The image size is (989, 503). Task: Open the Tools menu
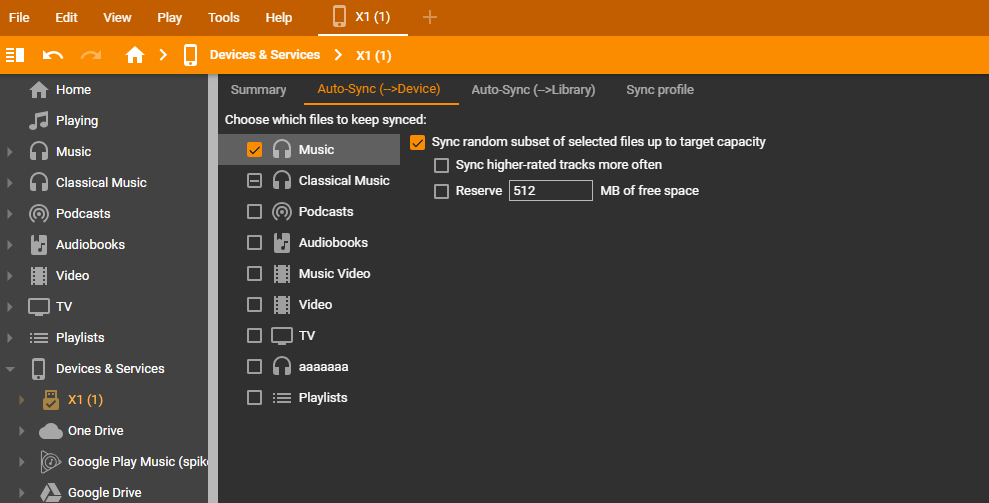tap(224, 17)
